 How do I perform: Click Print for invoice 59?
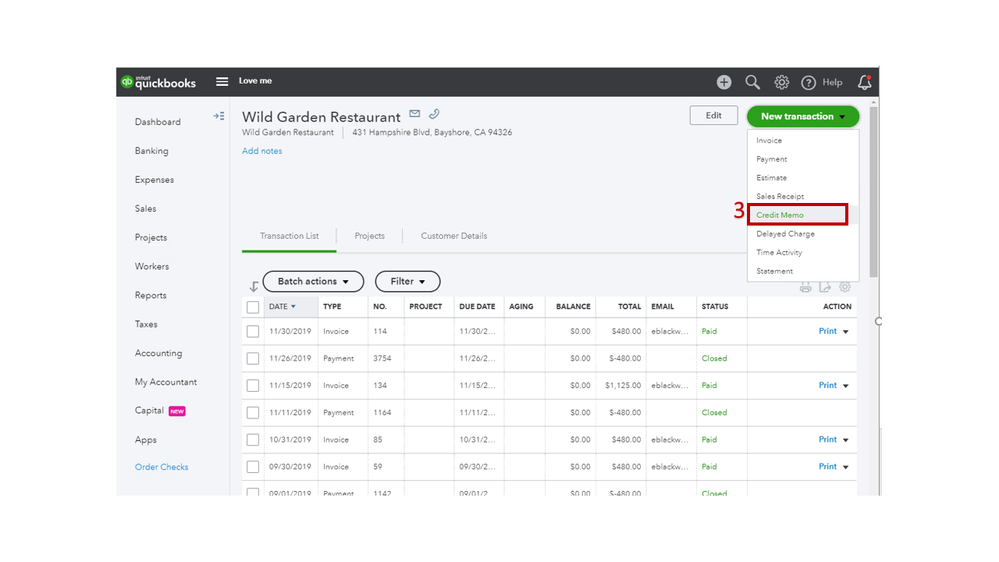tap(828, 467)
